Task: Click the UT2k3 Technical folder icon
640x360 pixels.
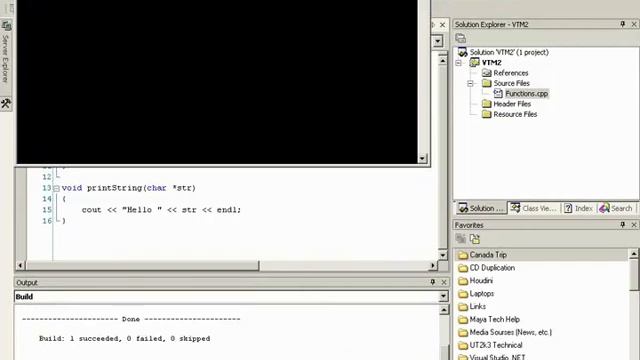Action: pos(462,345)
